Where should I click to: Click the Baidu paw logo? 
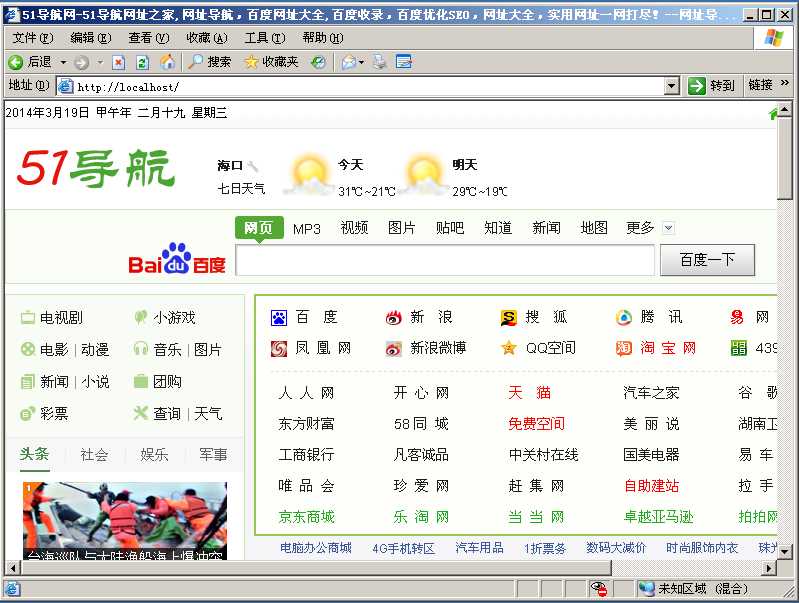pyautogui.click(x=176, y=258)
